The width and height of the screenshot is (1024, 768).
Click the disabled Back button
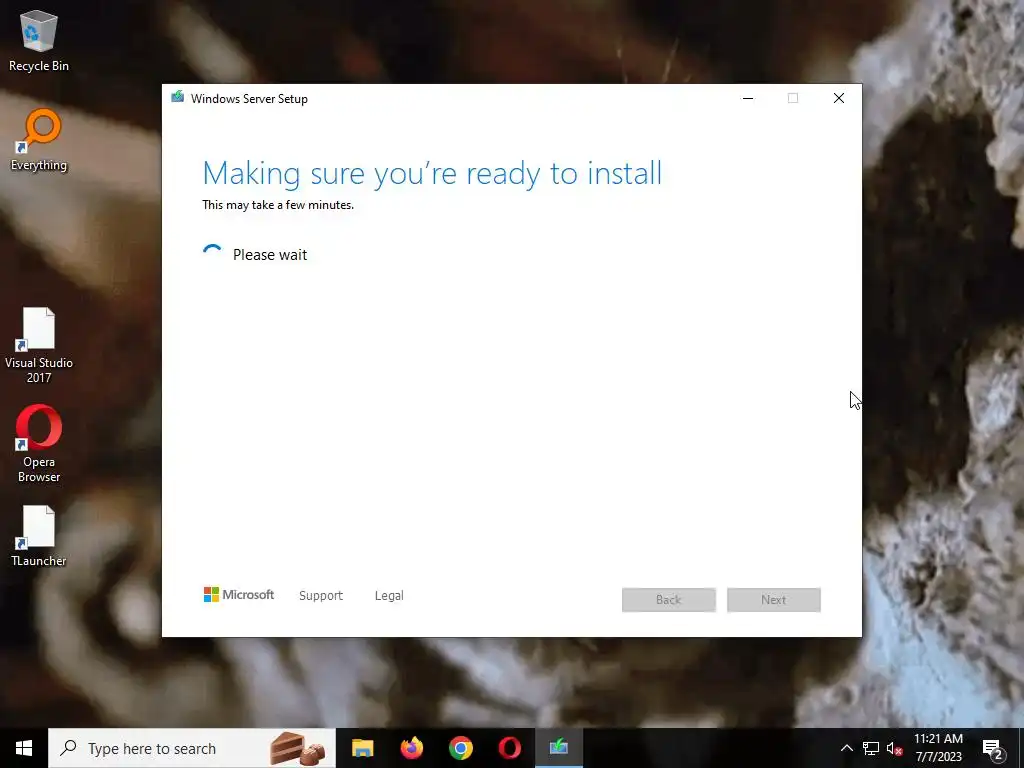click(x=669, y=600)
